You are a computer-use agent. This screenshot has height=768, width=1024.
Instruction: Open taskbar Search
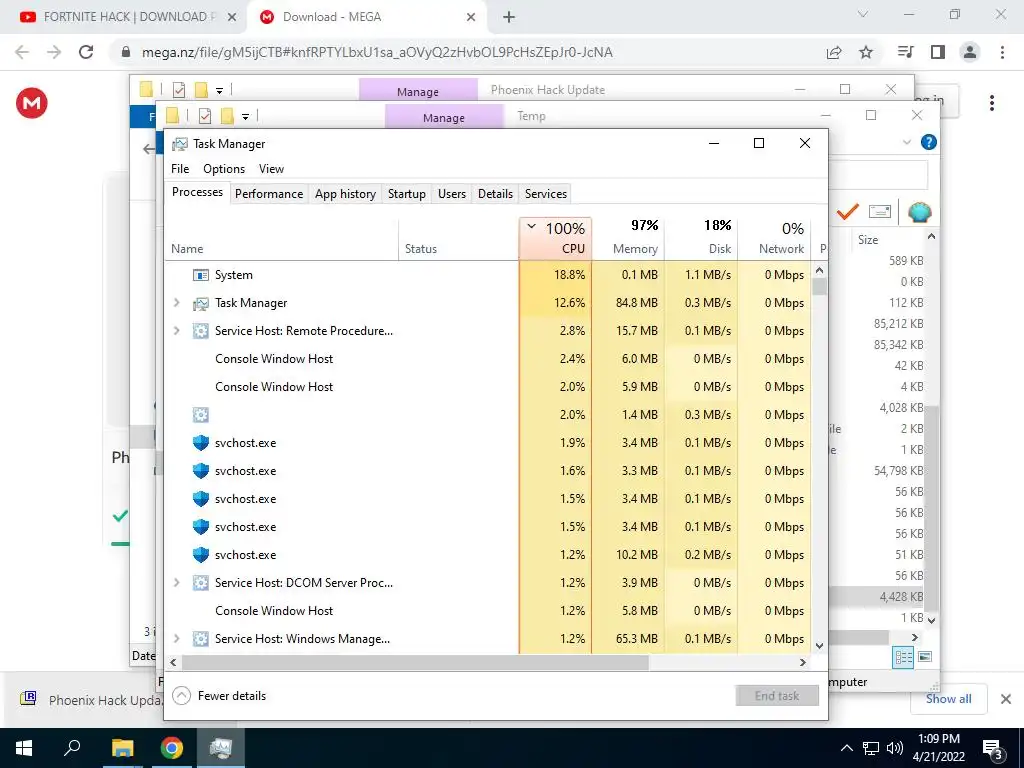(x=72, y=748)
